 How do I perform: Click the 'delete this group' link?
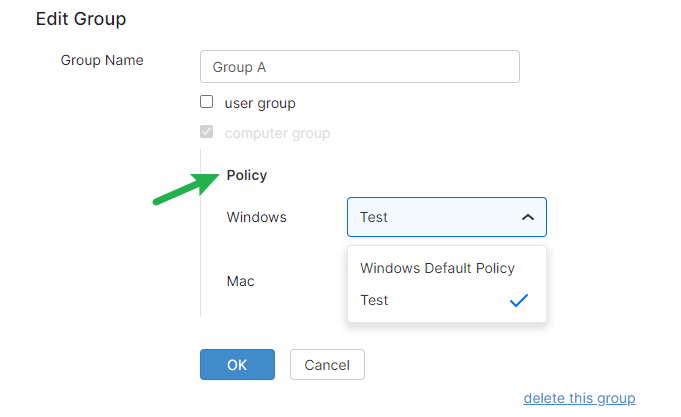pyautogui.click(x=579, y=398)
